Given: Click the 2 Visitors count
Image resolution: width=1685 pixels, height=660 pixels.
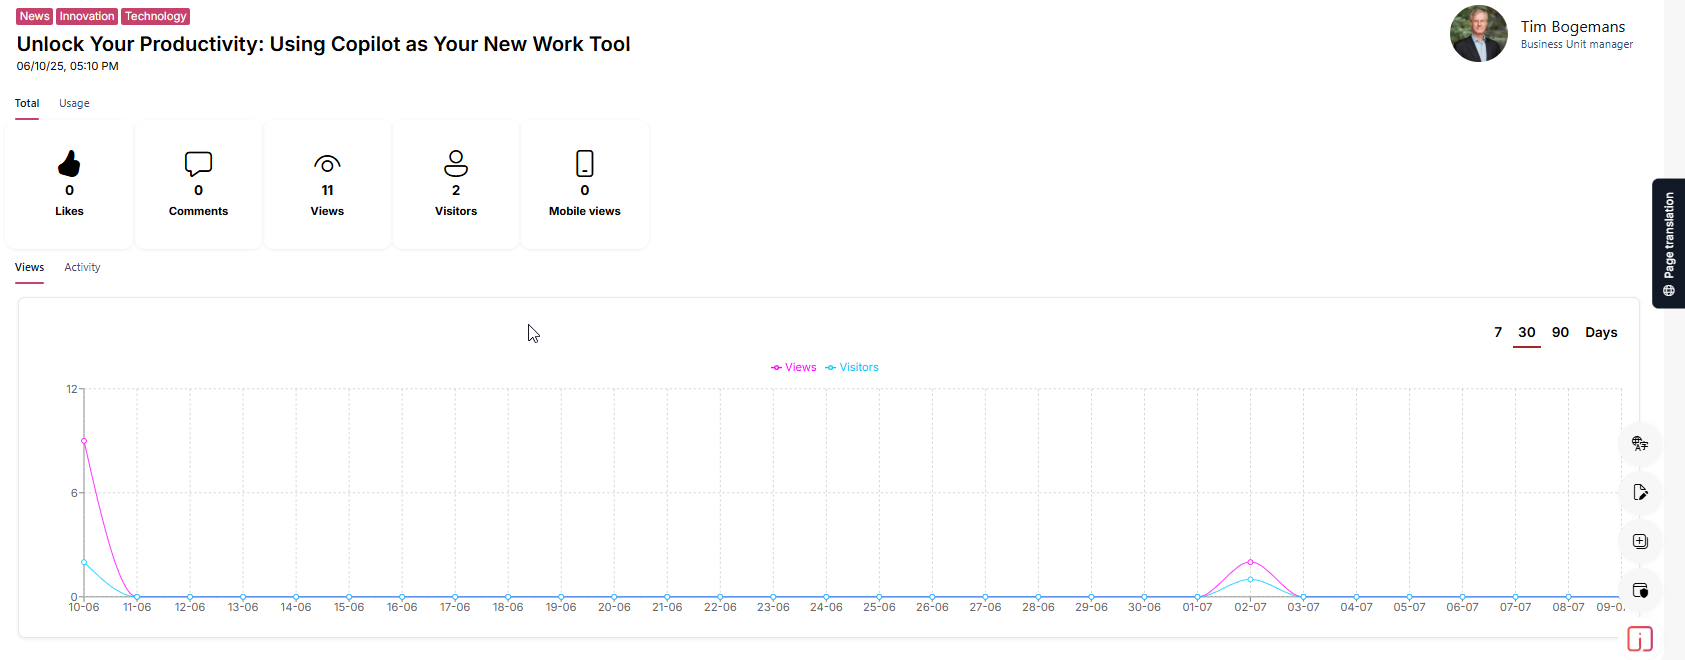Looking at the screenshot, I should pos(456,191).
